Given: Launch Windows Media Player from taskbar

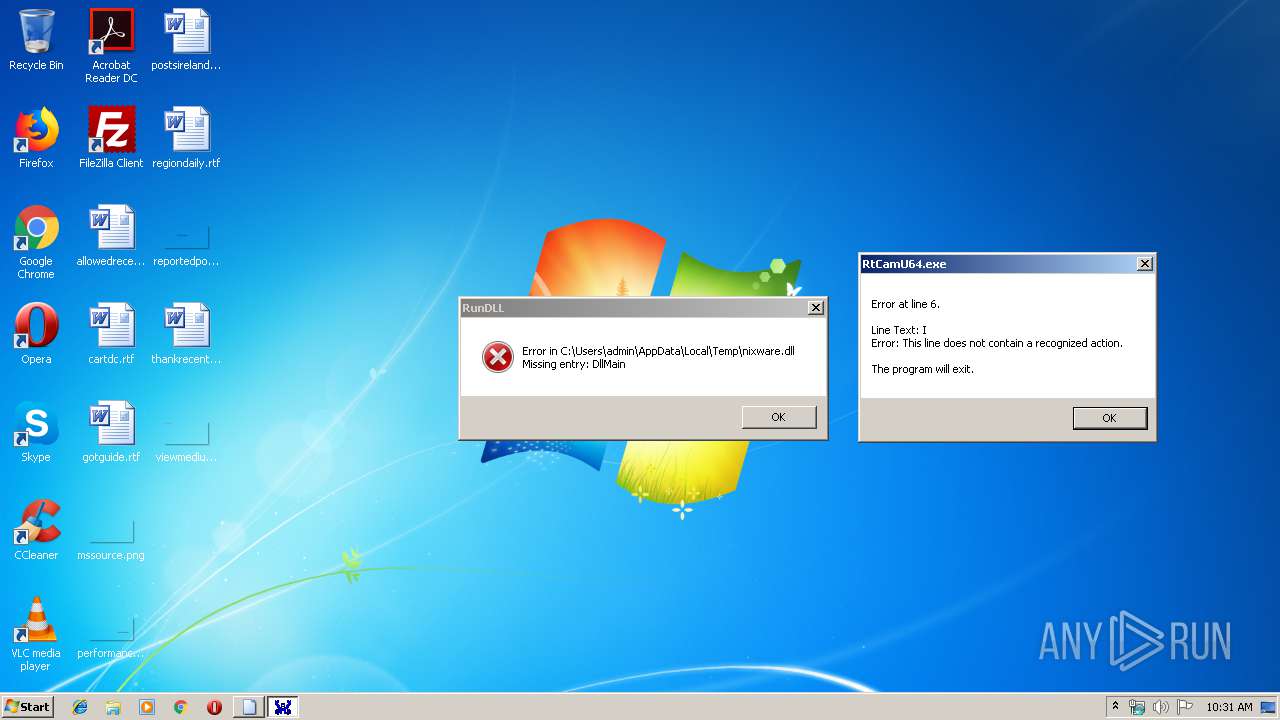Looking at the screenshot, I should [x=147, y=707].
